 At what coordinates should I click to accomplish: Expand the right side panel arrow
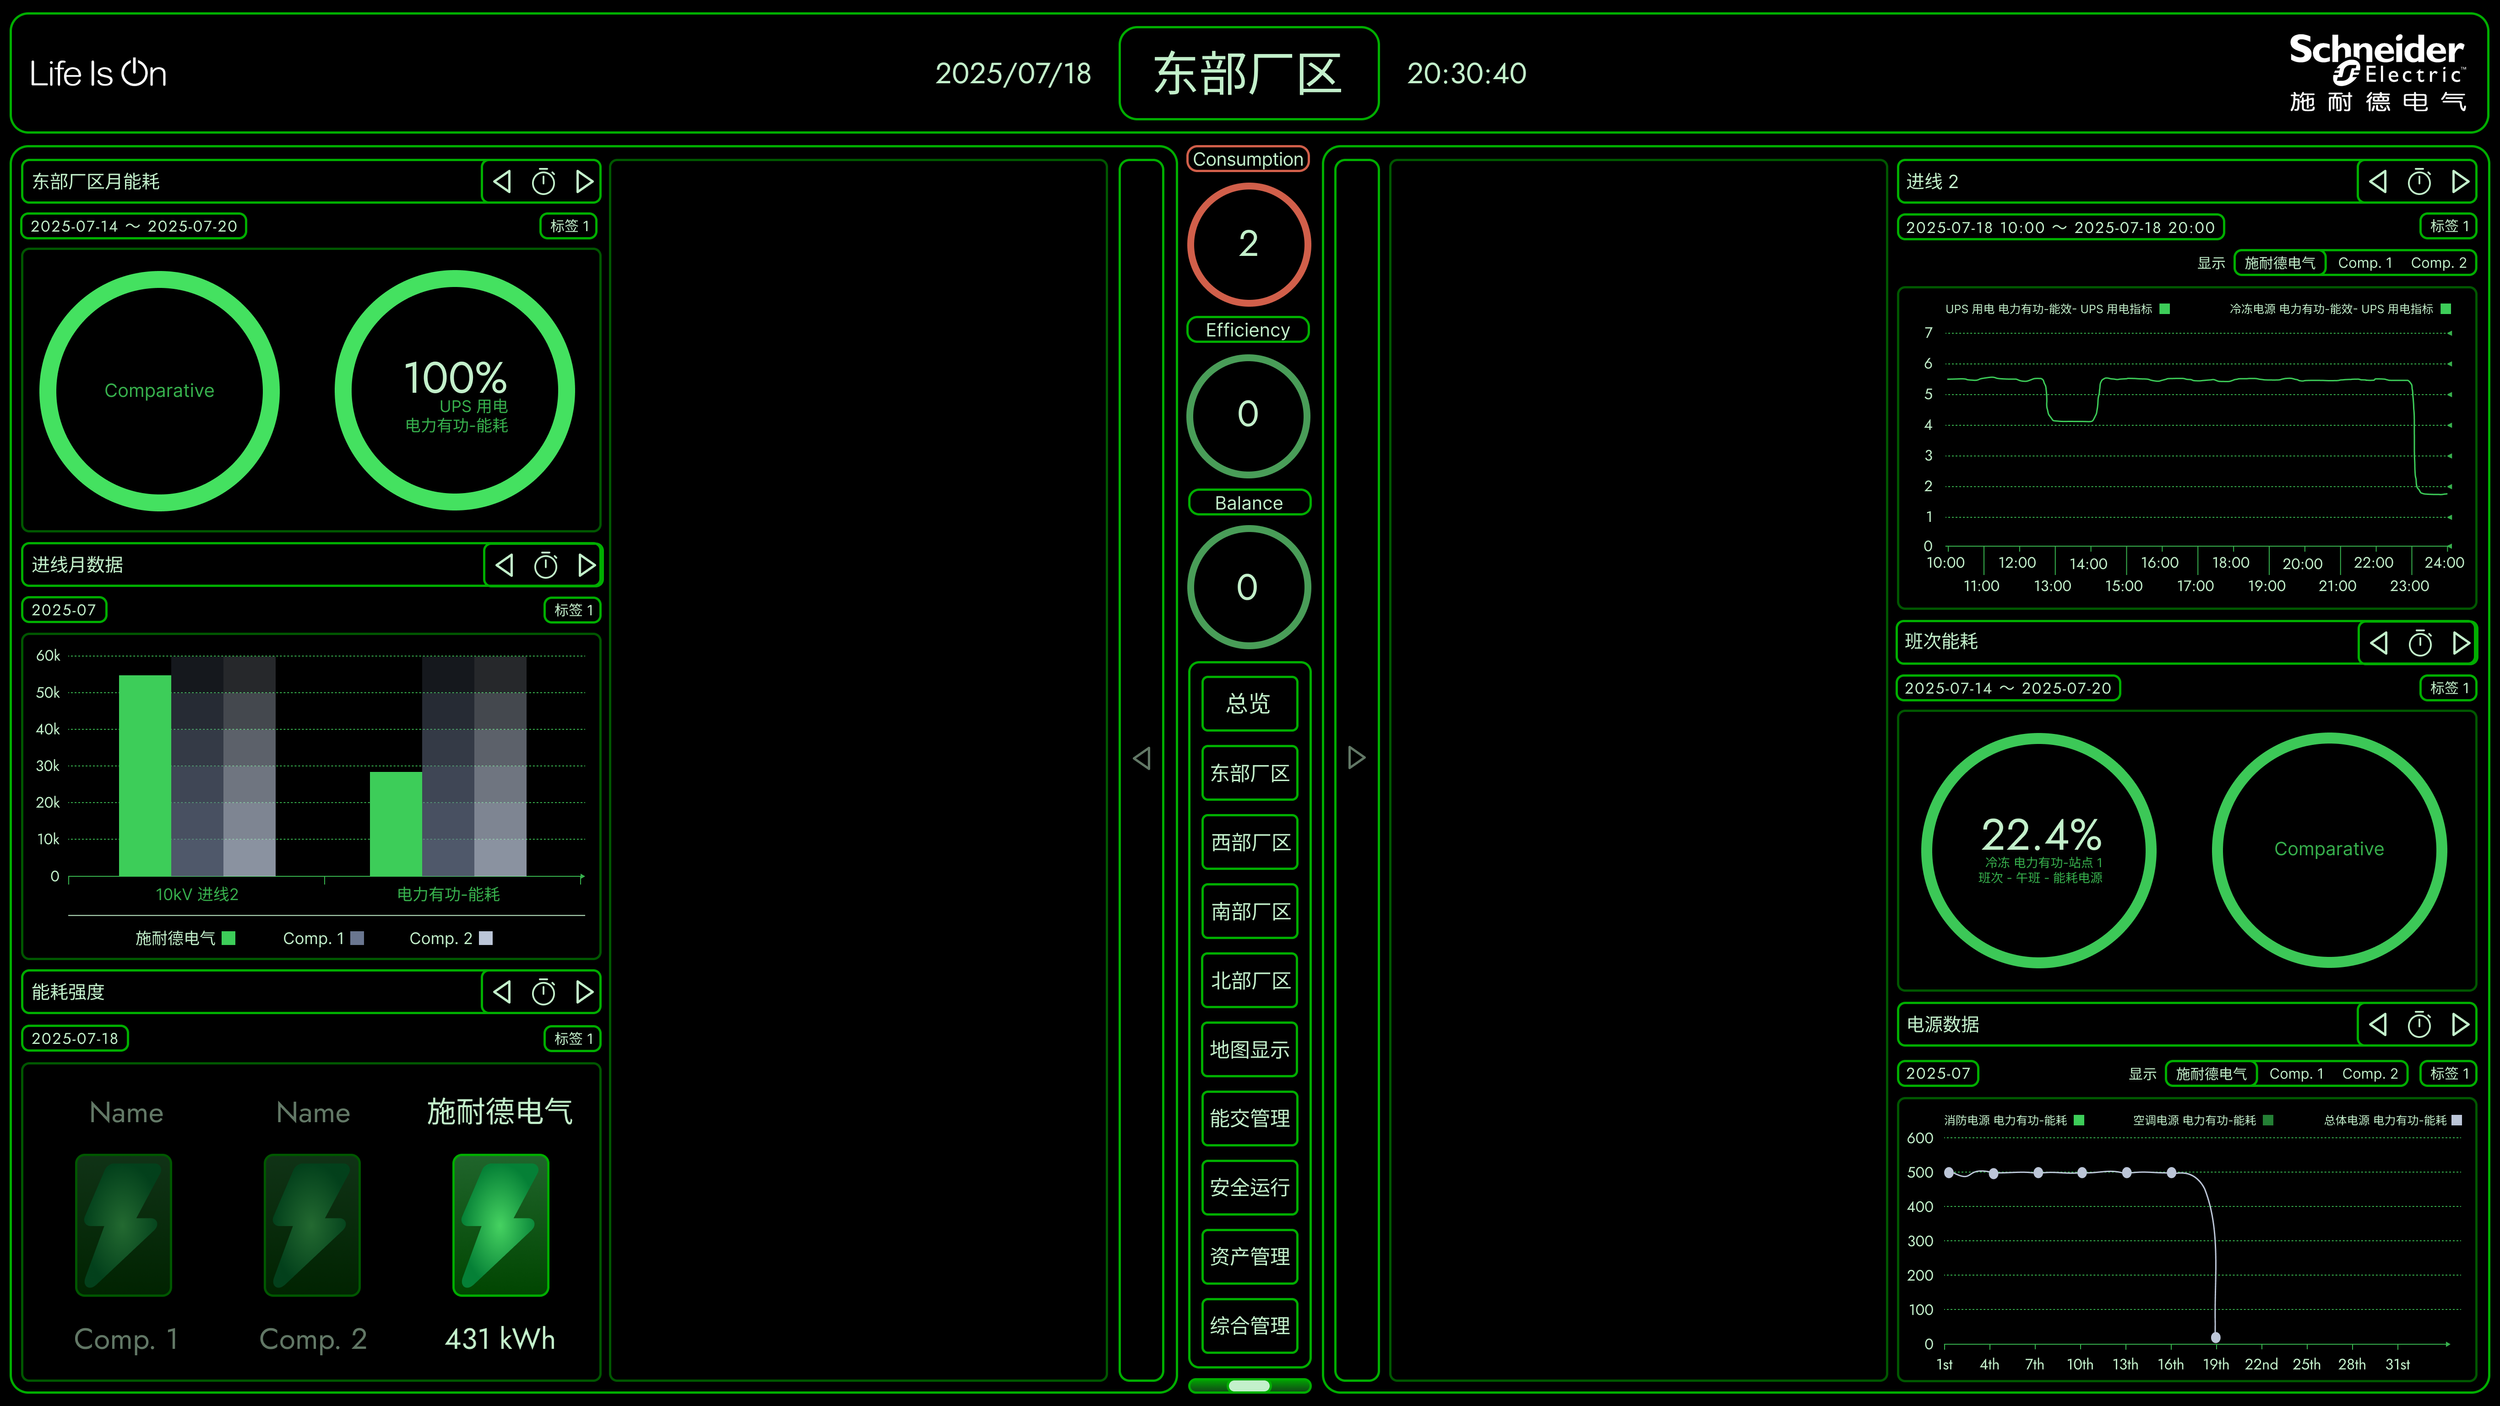coord(1356,758)
